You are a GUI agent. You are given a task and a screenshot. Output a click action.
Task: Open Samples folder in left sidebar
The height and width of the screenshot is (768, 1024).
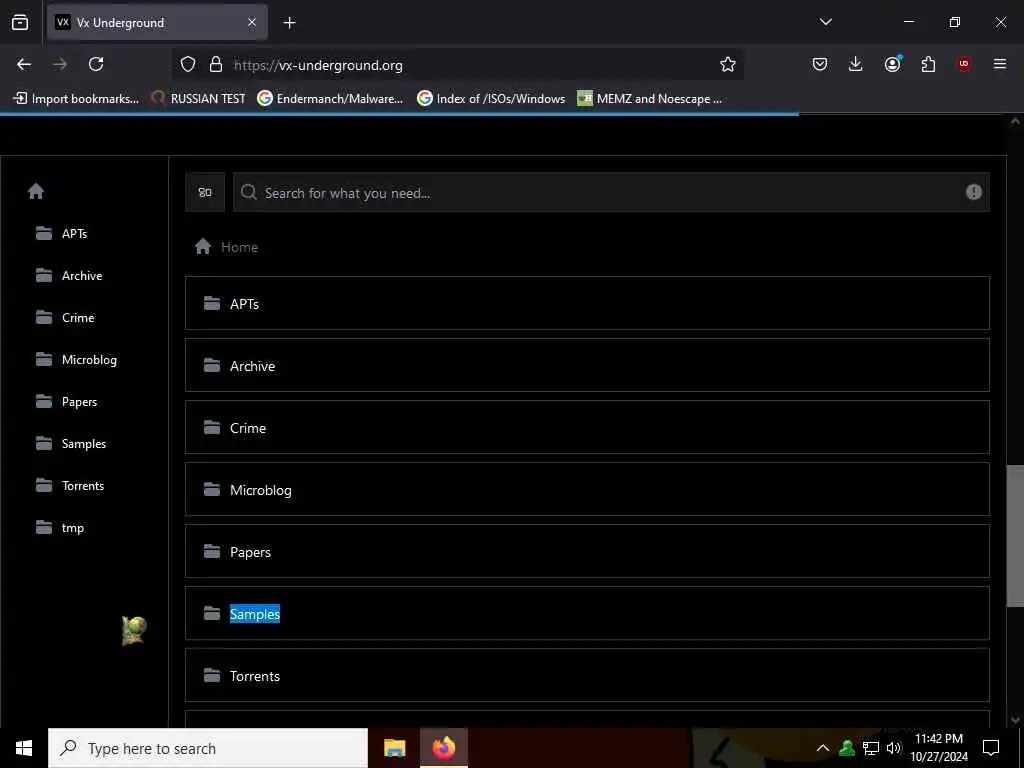click(71, 443)
